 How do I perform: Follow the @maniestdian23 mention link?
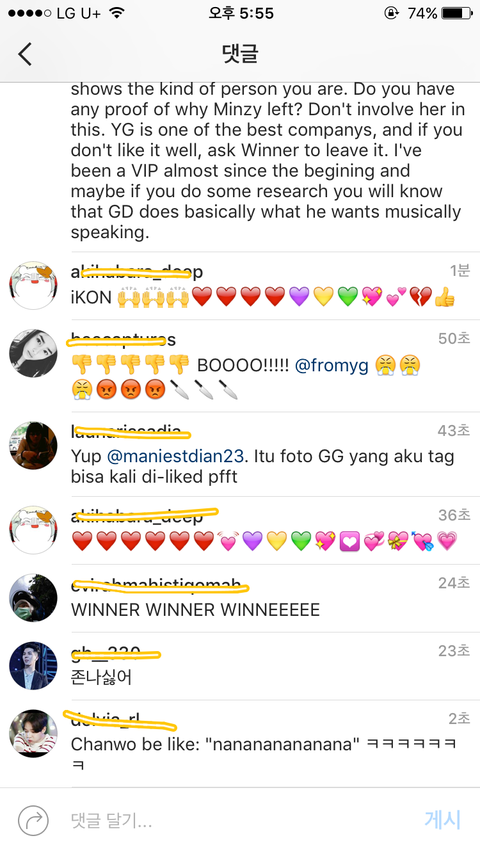[x=174, y=456]
